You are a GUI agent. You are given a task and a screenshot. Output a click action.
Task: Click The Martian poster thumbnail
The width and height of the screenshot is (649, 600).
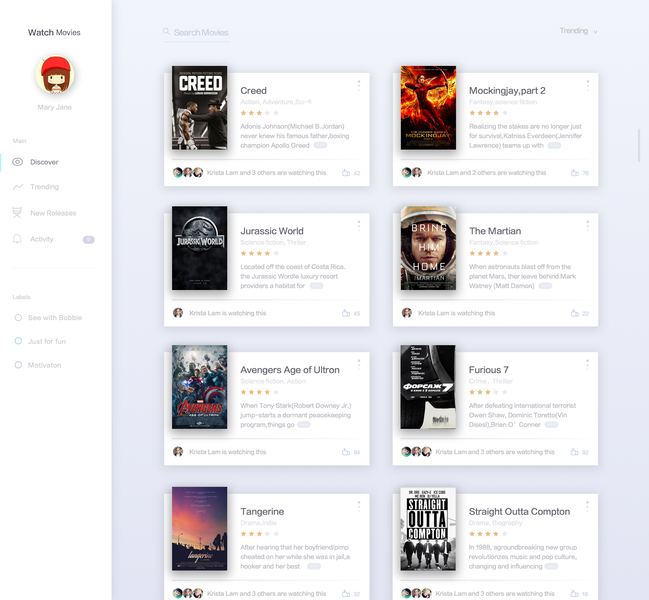(x=428, y=248)
